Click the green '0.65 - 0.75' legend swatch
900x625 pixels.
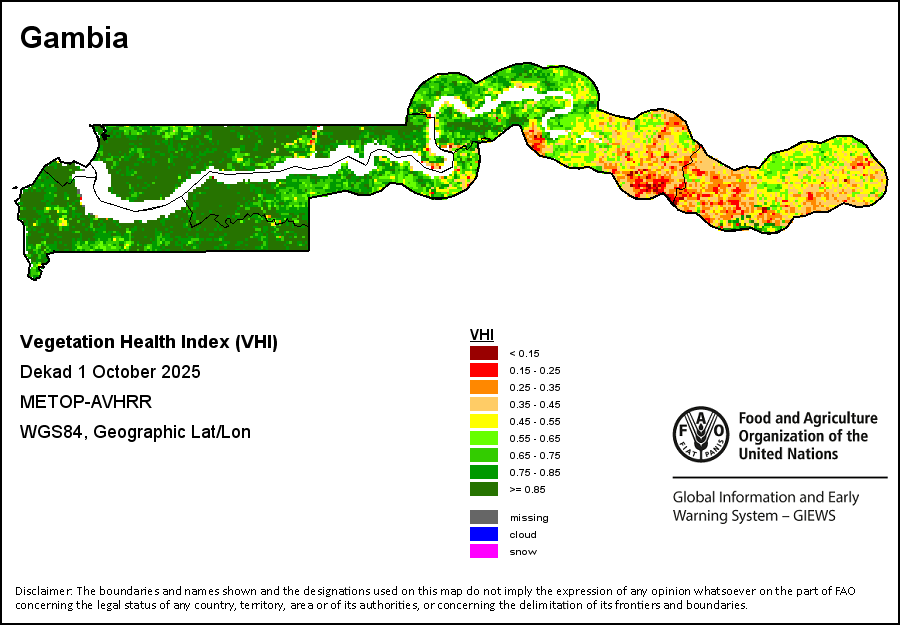coord(483,455)
